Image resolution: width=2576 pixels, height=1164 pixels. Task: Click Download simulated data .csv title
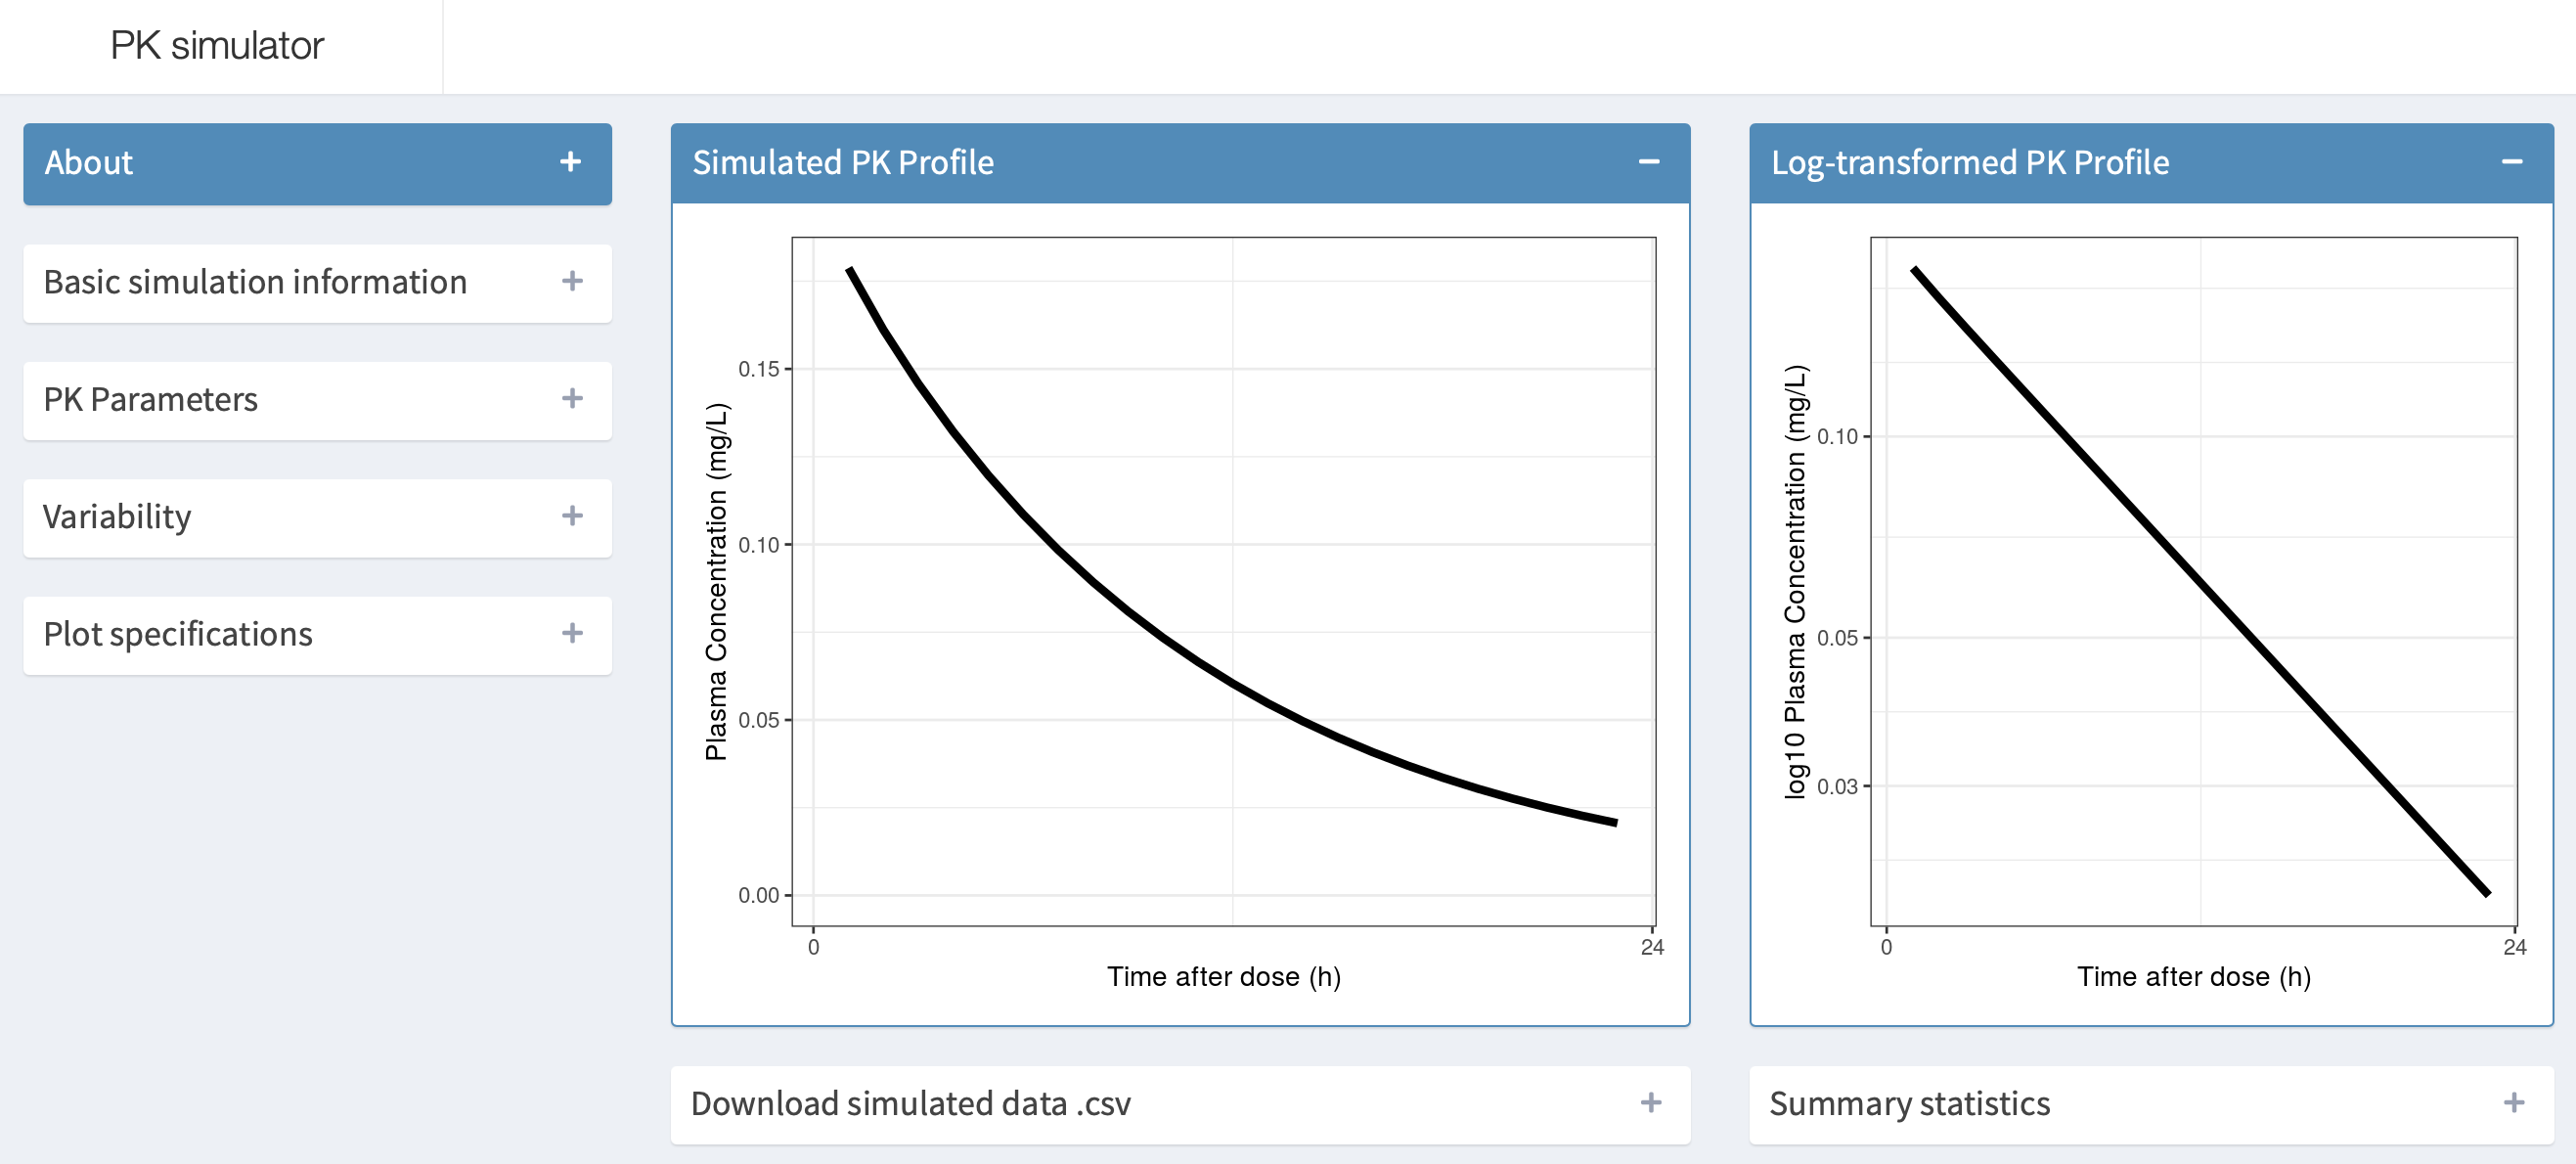[x=910, y=1103]
